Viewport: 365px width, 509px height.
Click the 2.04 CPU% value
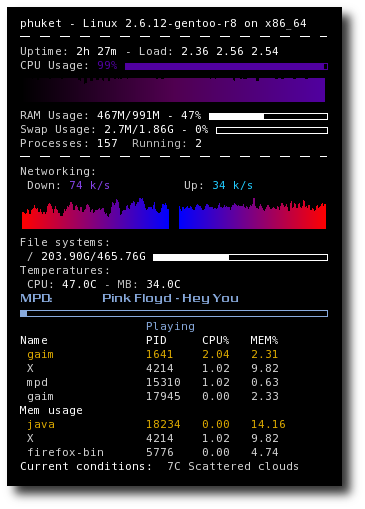tap(216, 354)
